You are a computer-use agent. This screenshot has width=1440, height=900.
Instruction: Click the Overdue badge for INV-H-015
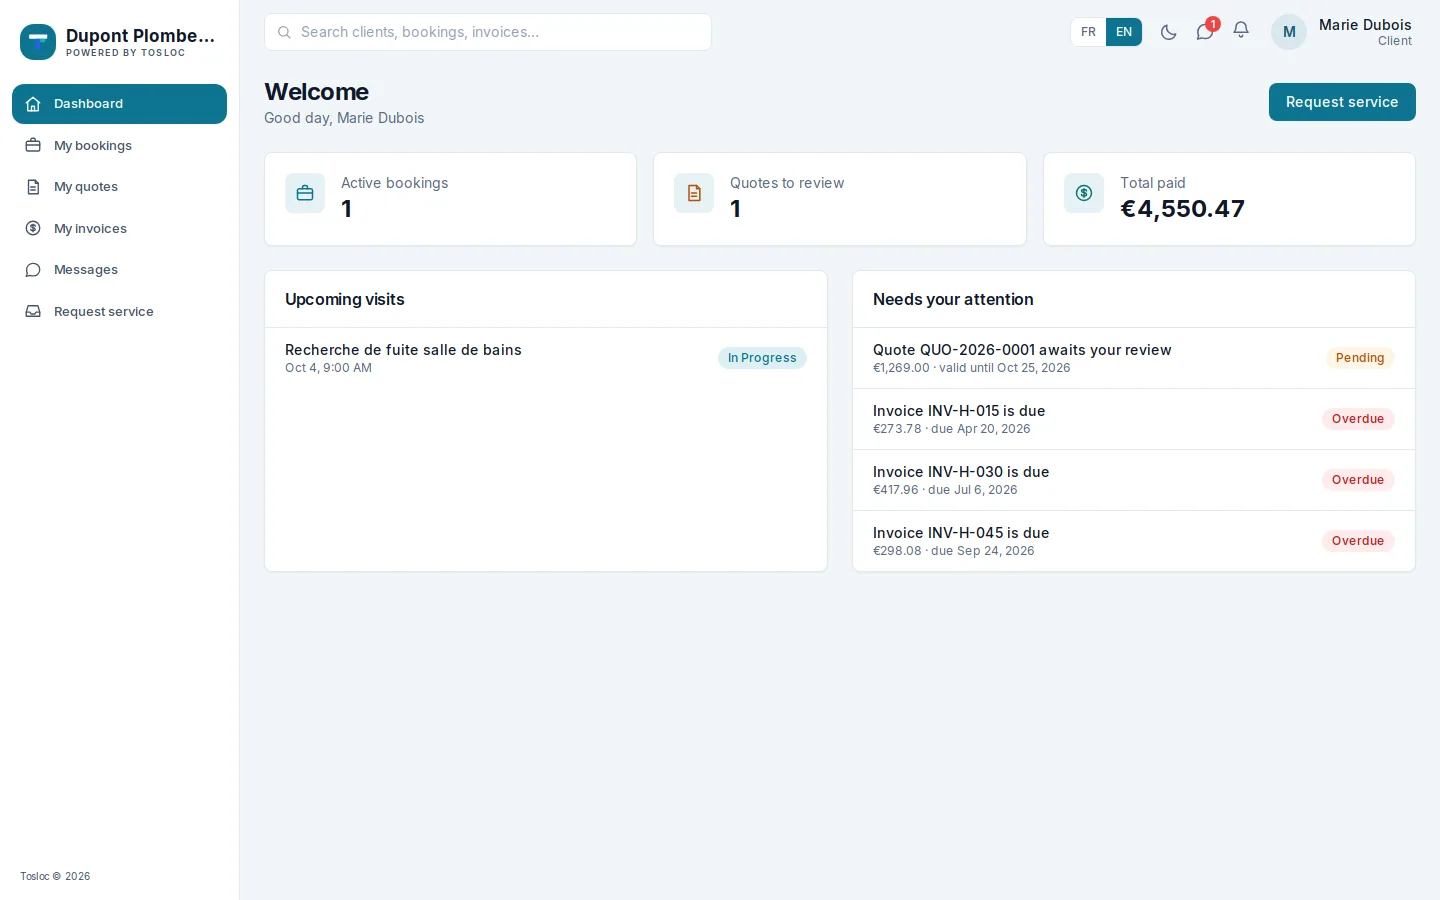pos(1358,419)
